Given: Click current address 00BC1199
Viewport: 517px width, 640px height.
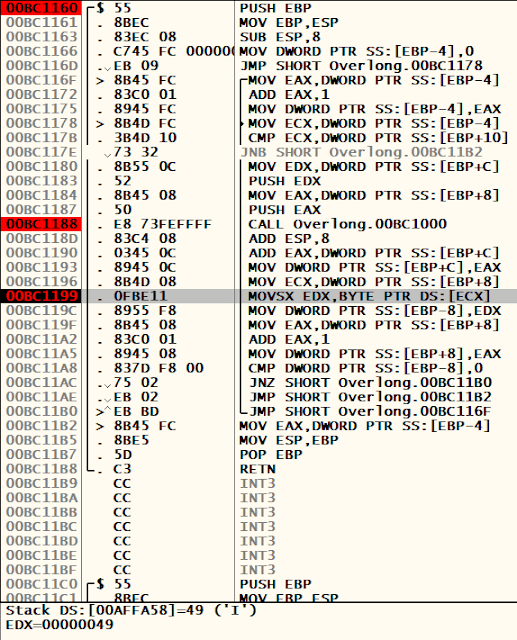Looking at the screenshot, I should pos(41,296).
